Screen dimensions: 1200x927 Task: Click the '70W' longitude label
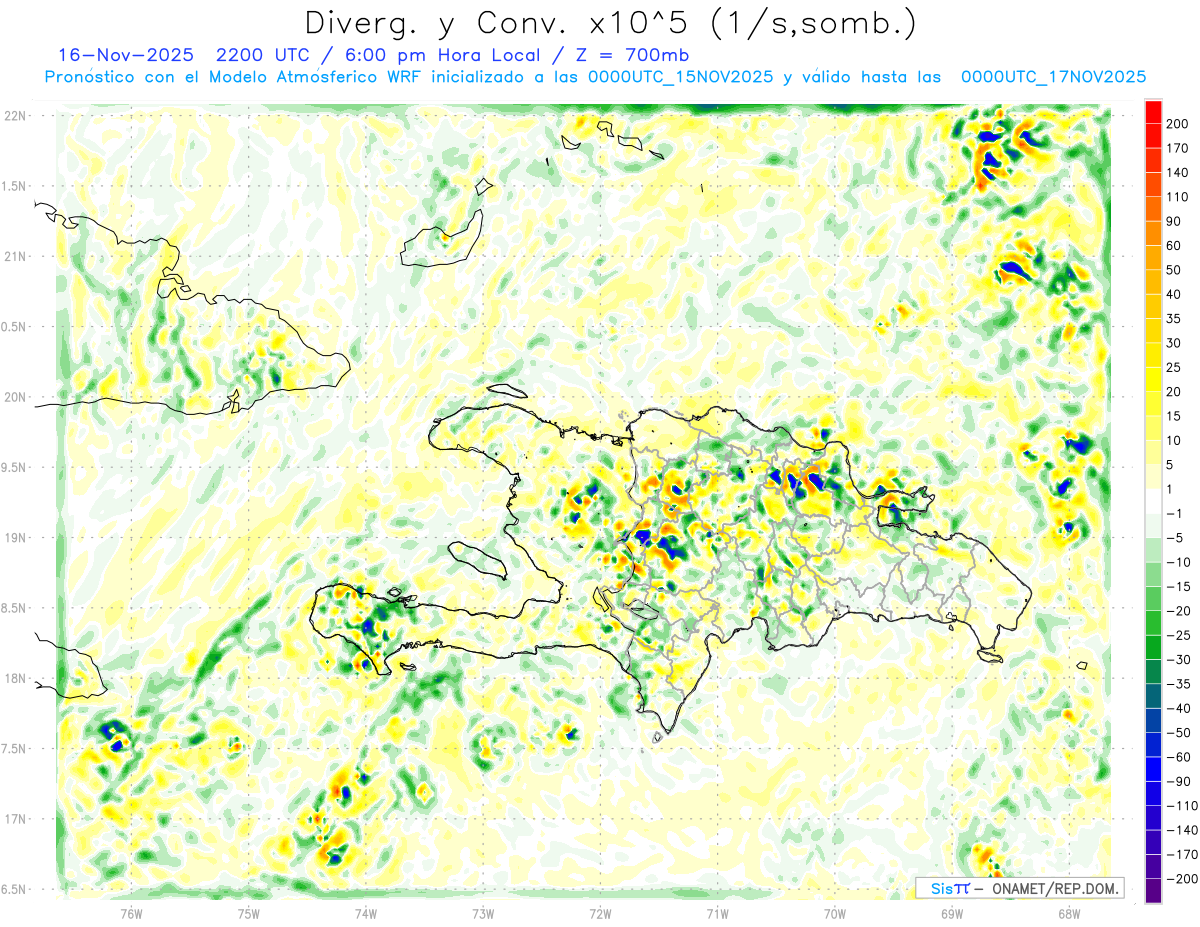(834, 913)
